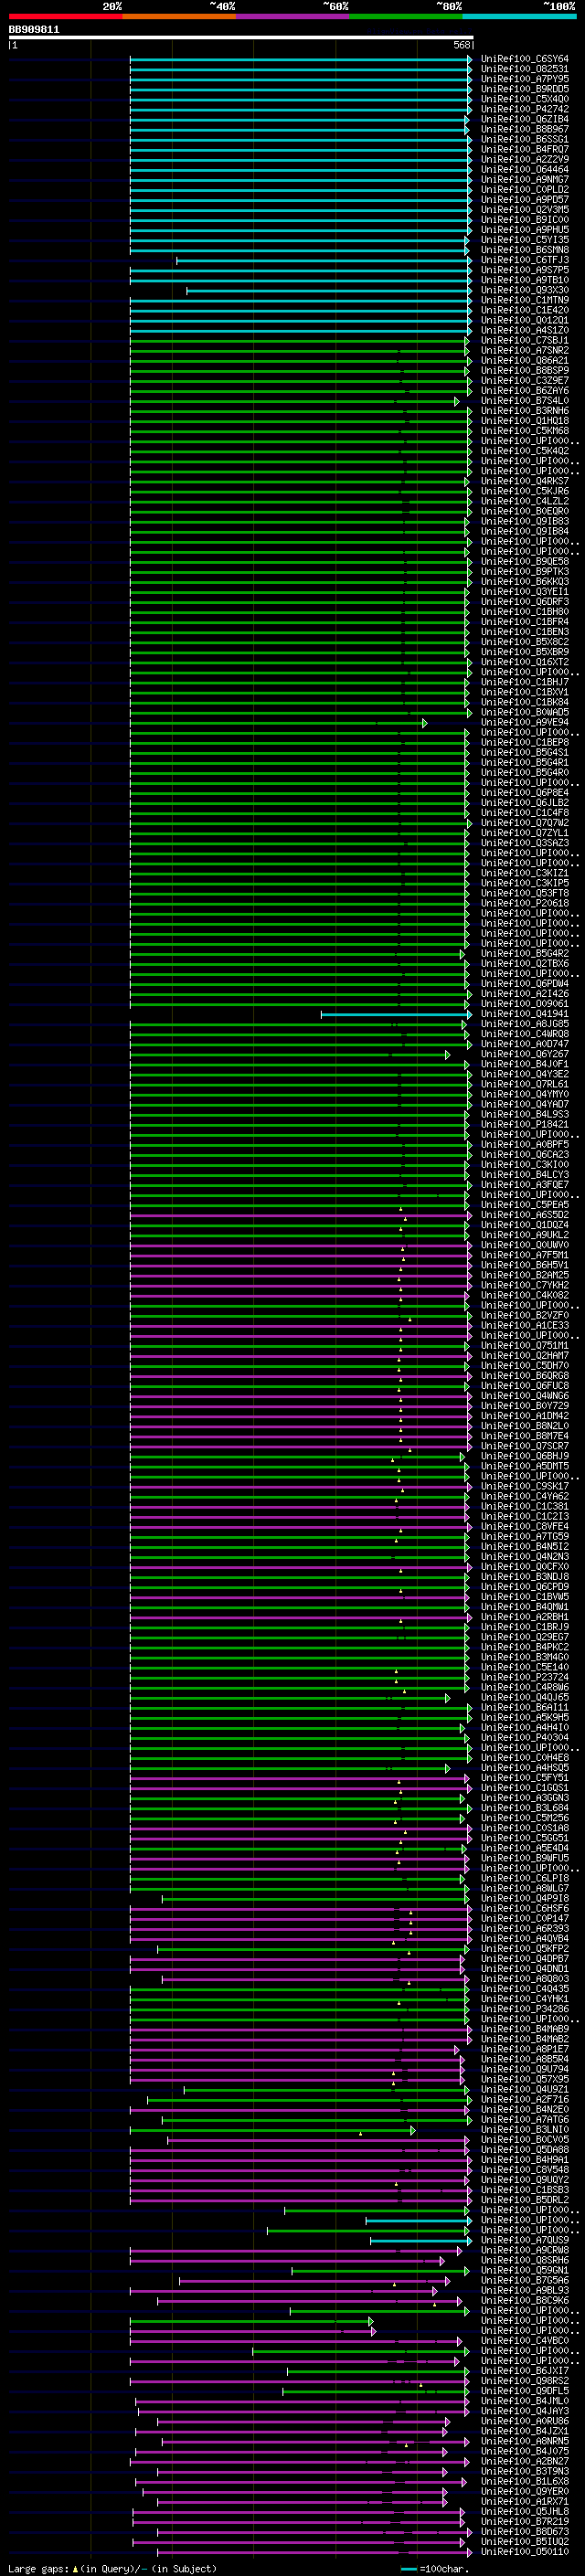The image size is (585, 2576).
Task: Click the UniRef100_O09061 label
Action: click(525, 1003)
